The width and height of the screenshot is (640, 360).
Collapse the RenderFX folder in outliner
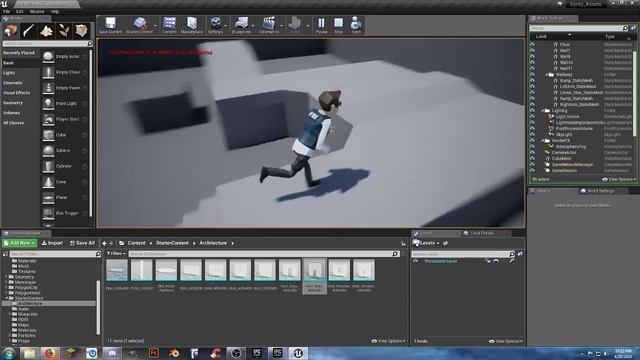(x=543, y=140)
